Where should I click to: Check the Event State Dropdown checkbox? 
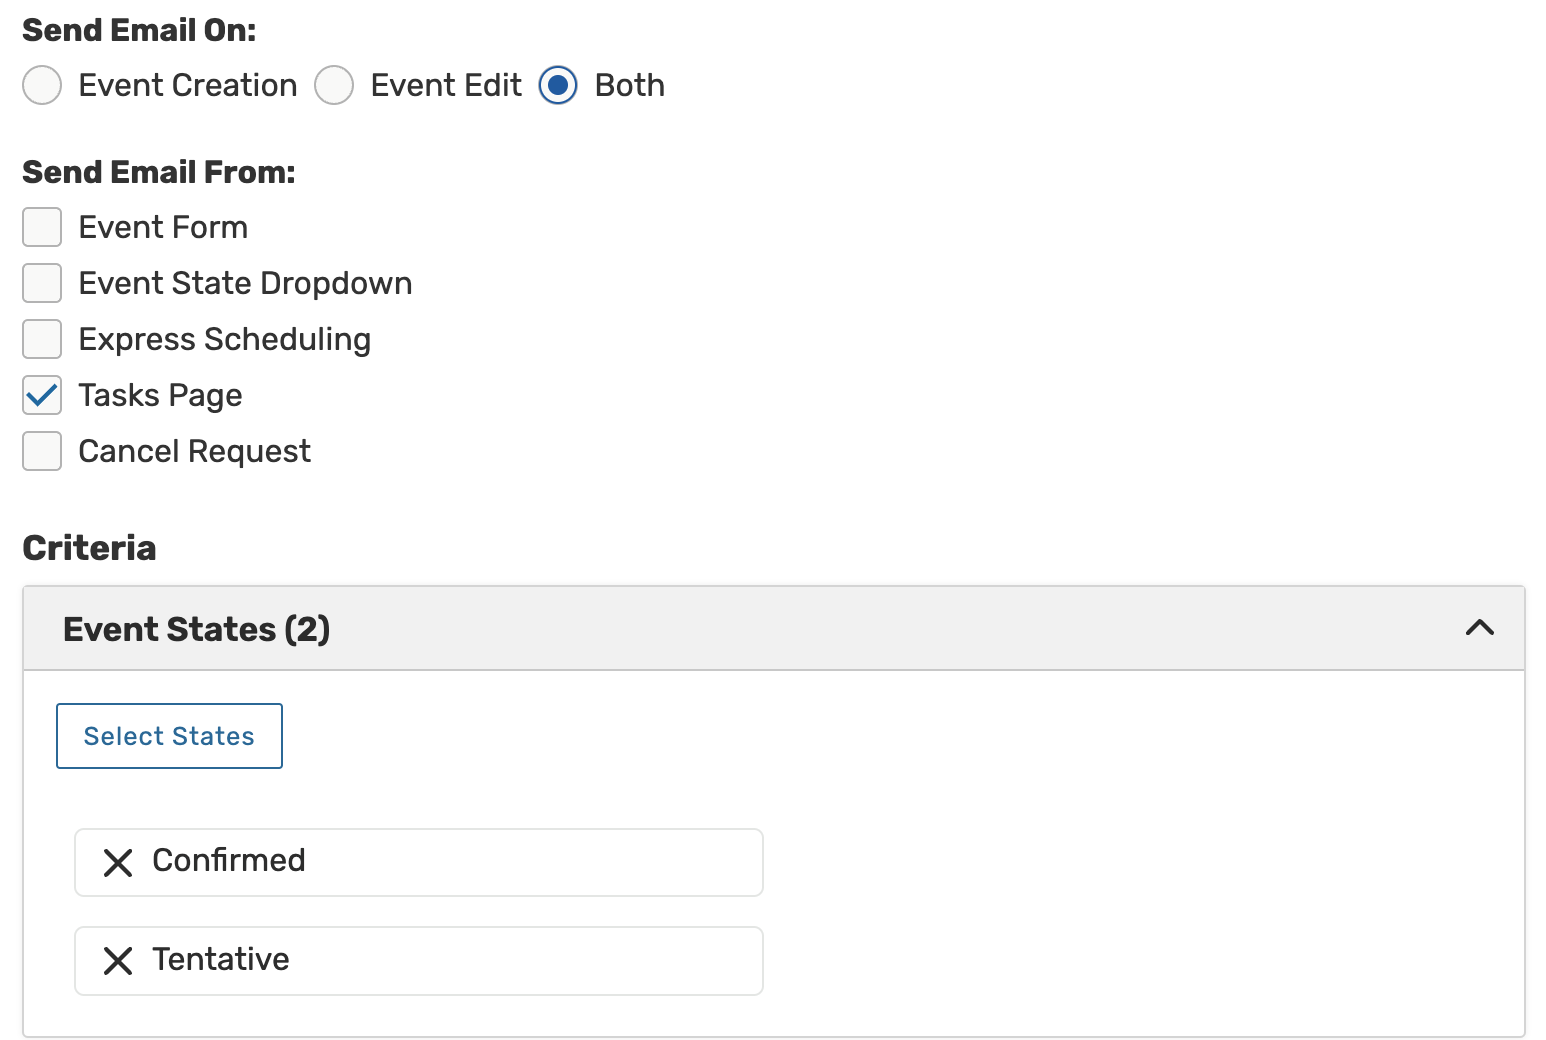(x=42, y=283)
